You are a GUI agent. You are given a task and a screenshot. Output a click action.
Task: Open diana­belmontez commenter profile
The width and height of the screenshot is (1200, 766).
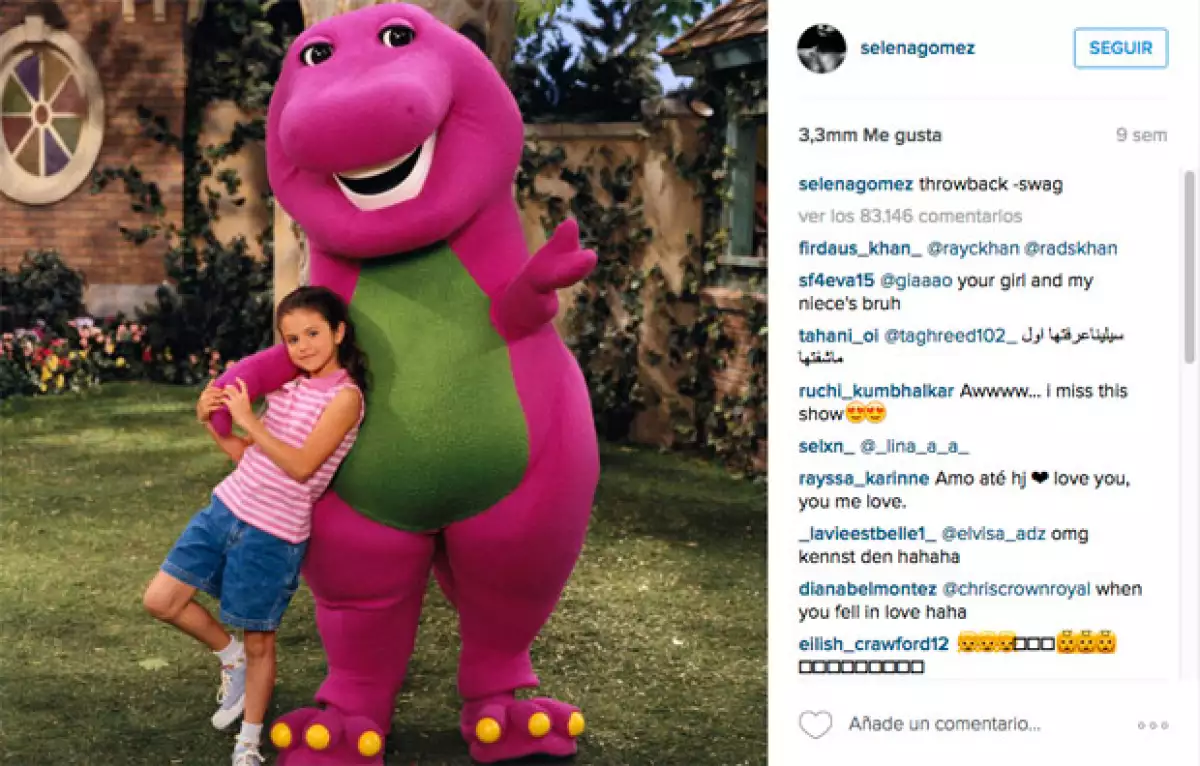(868, 589)
